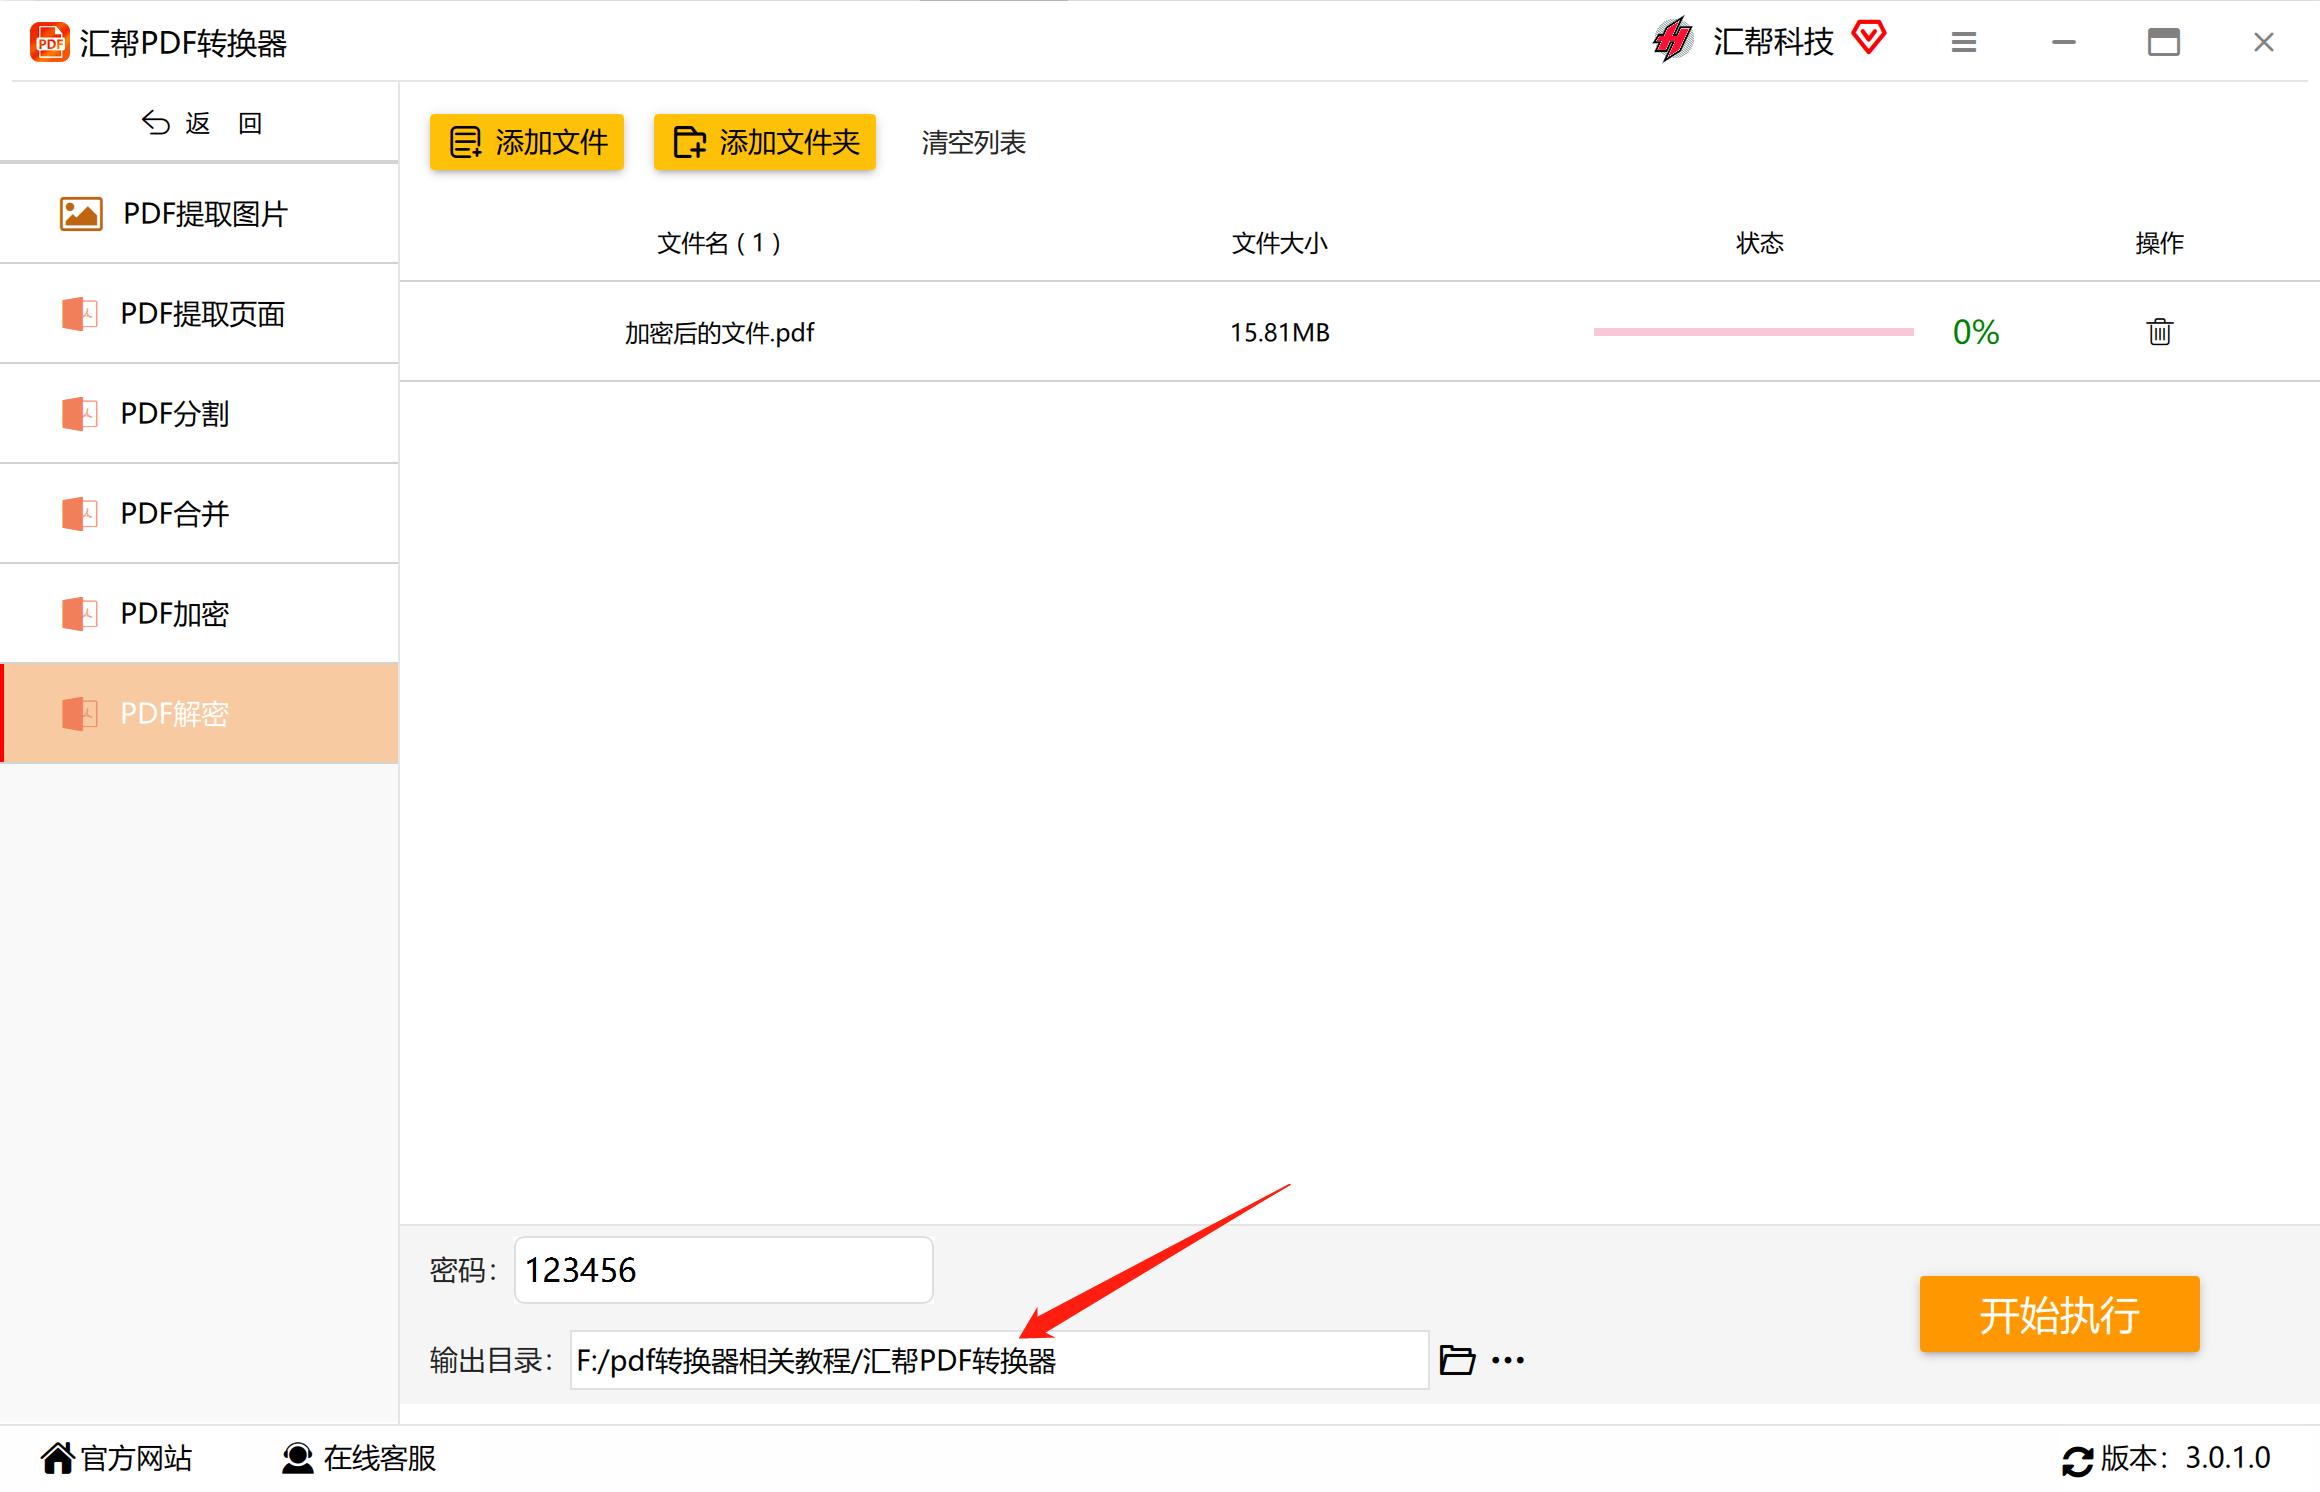Screen dimensions: 2320x1492
Task: Click the PDF分割 sidebar icon
Action: (x=79, y=414)
